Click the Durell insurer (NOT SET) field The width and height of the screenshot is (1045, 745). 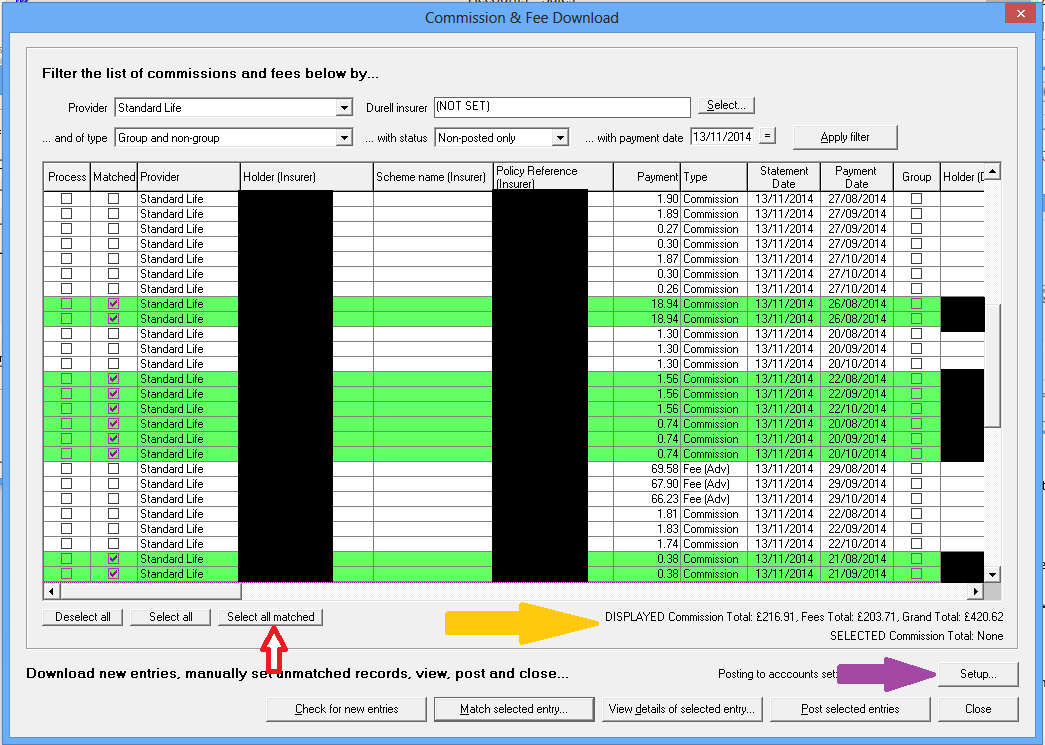coord(562,107)
